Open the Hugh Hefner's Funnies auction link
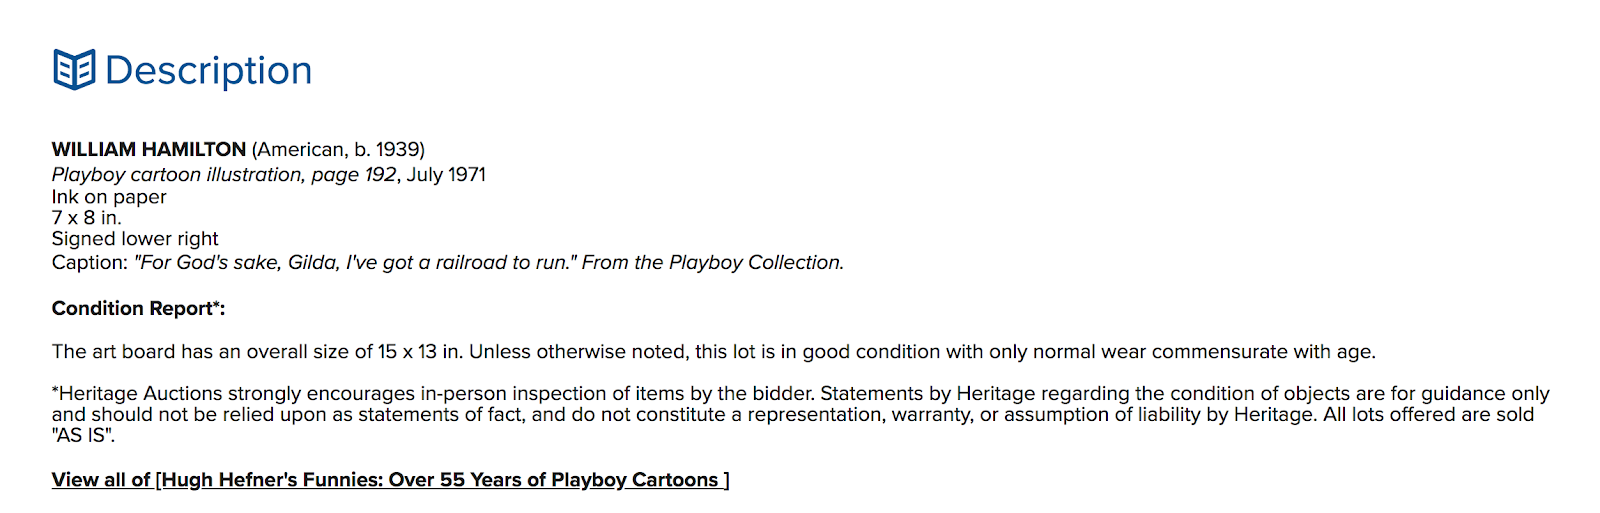1600x513 pixels. [390, 480]
